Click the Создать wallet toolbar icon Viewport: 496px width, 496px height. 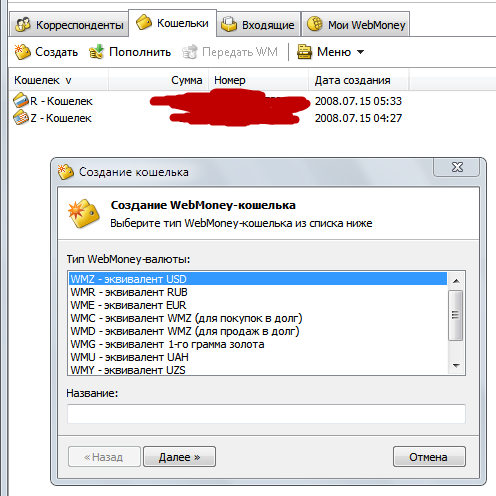23,52
